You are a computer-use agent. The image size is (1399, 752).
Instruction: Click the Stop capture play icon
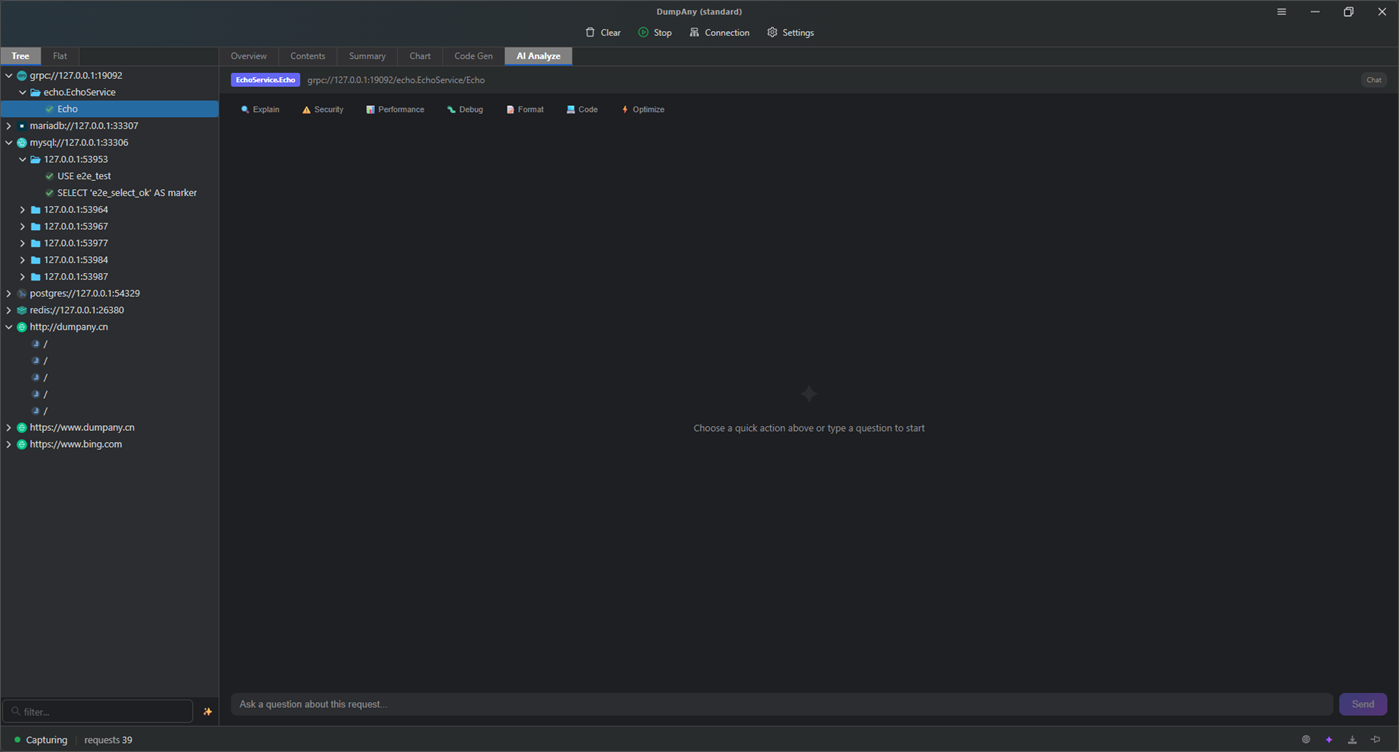(643, 32)
